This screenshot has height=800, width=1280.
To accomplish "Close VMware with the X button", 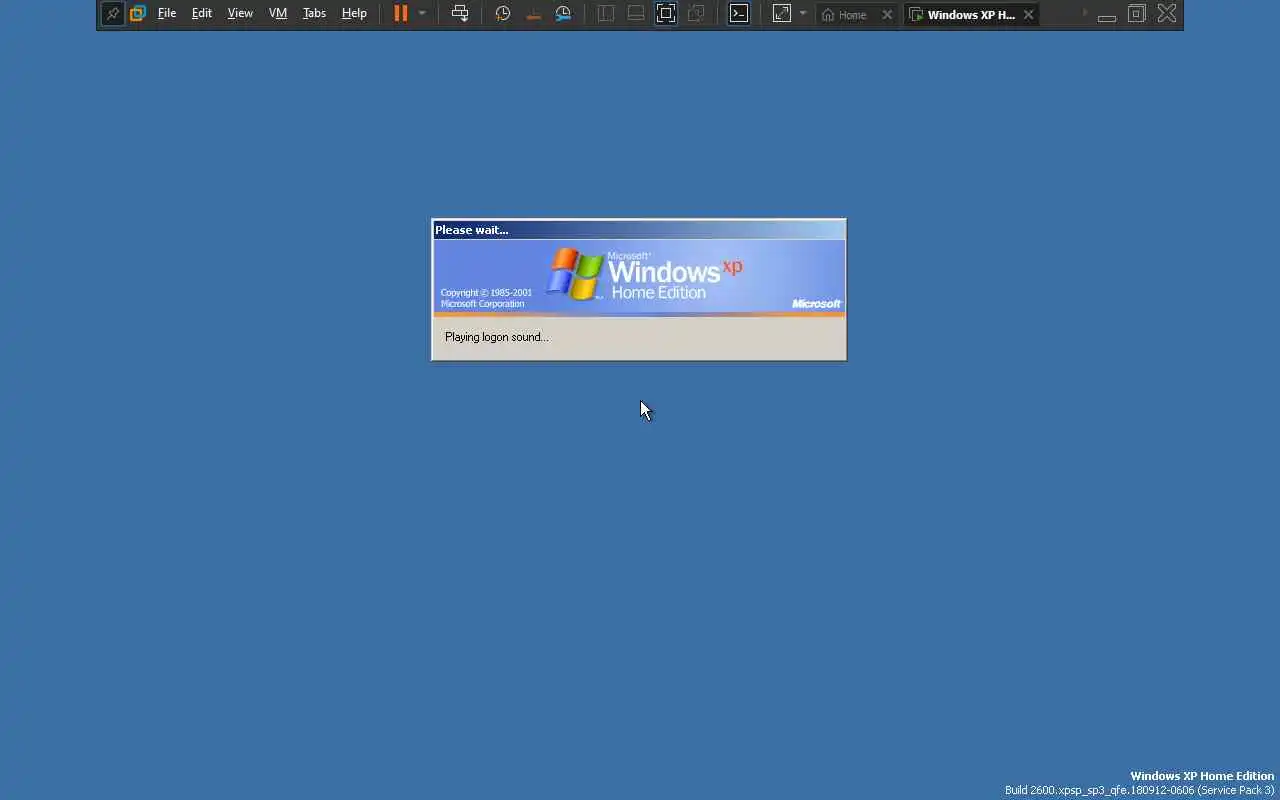I will pyautogui.click(x=1167, y=14).
